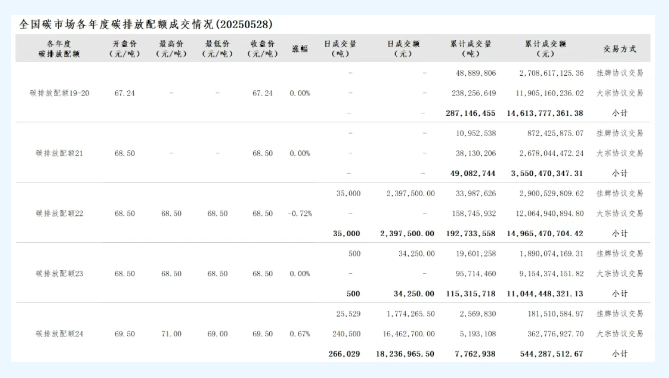The image size is (669, 378).
Task: Click the 18,236,965.50 daily turnover subtotal
Action: tap(405, 354)
